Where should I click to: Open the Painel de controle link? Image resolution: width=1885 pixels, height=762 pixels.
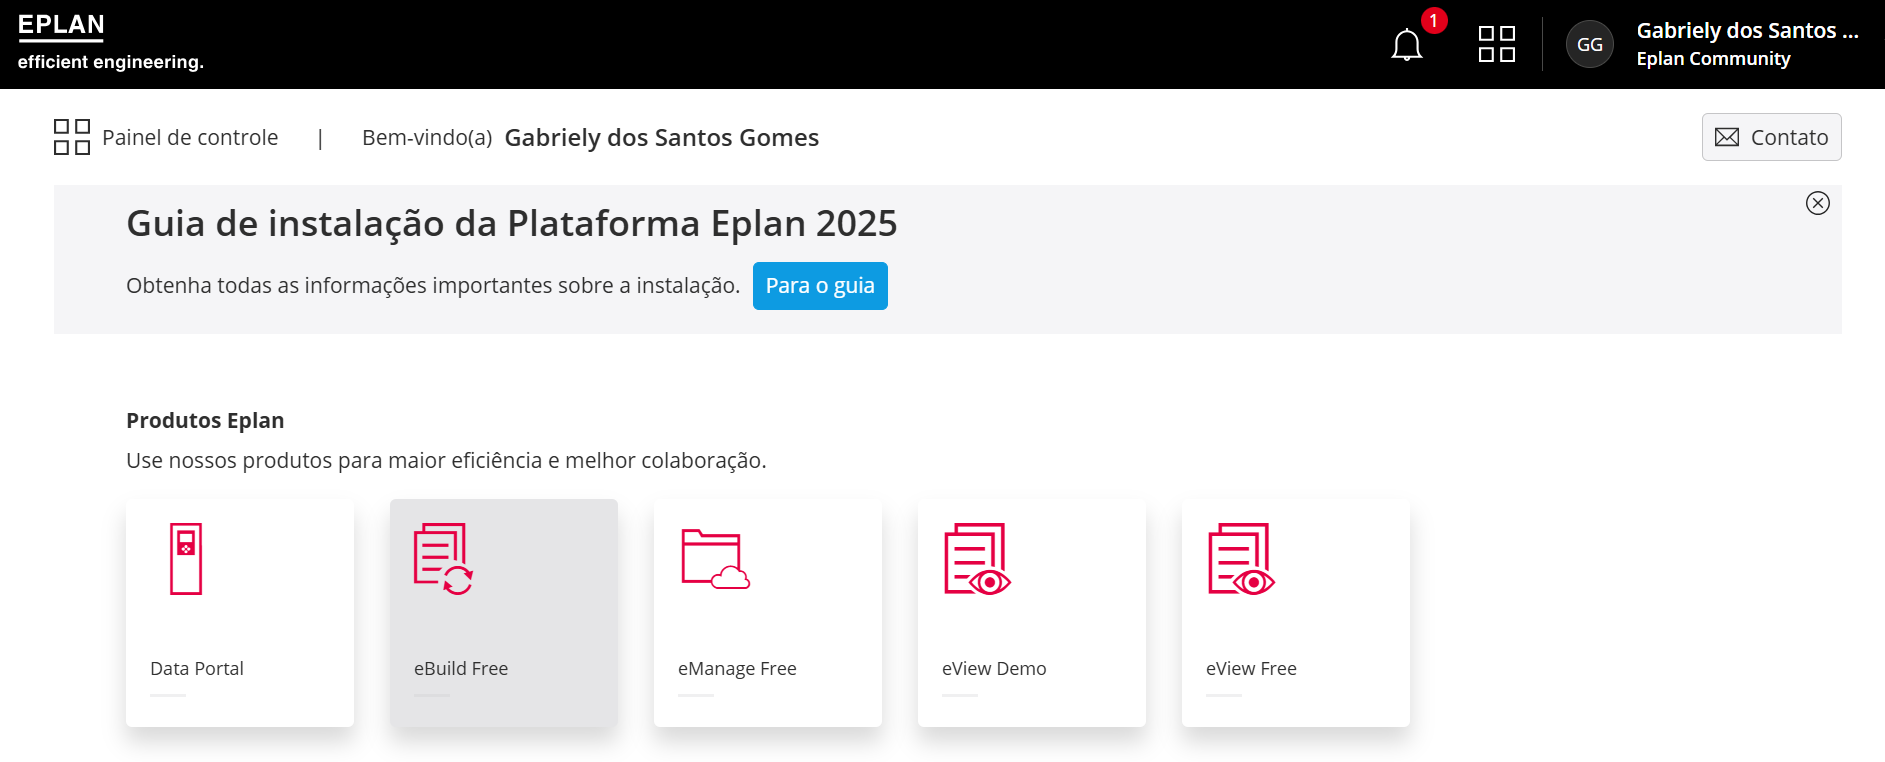[190, 137]
